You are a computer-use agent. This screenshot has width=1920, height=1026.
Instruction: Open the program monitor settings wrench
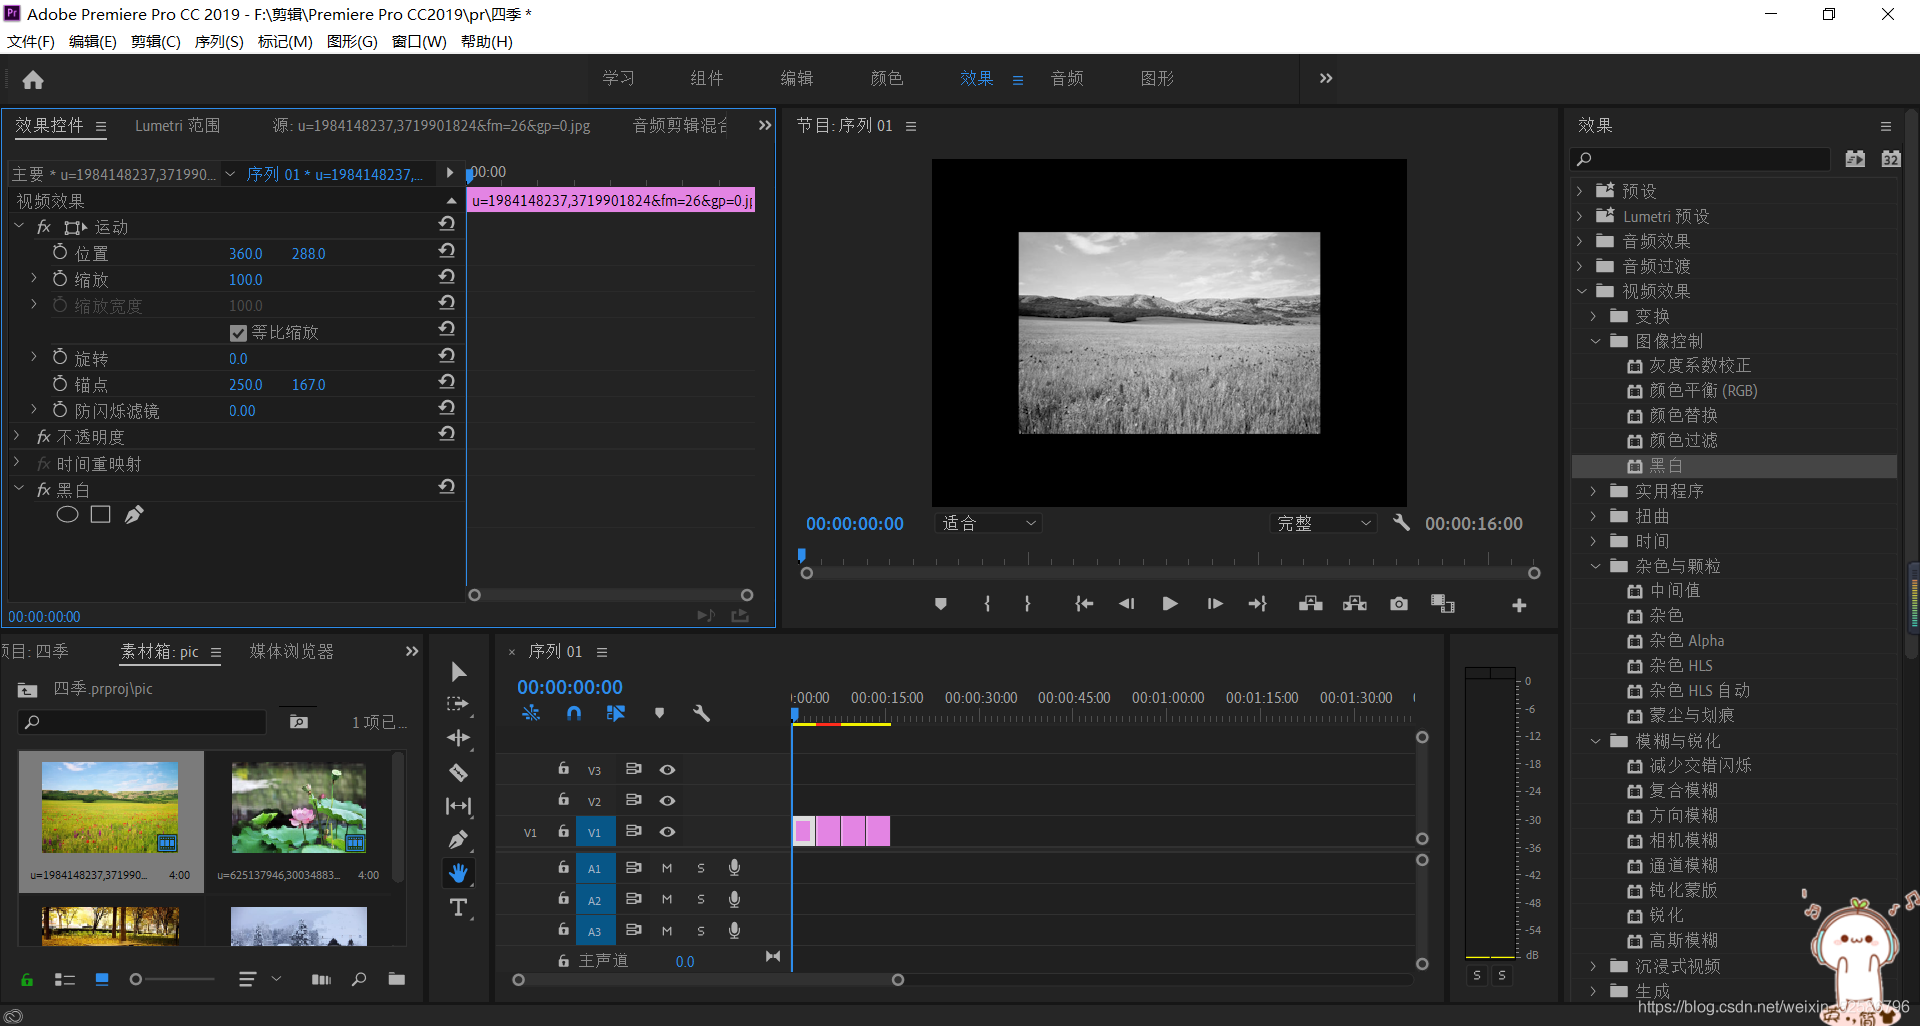[1401, 523]
